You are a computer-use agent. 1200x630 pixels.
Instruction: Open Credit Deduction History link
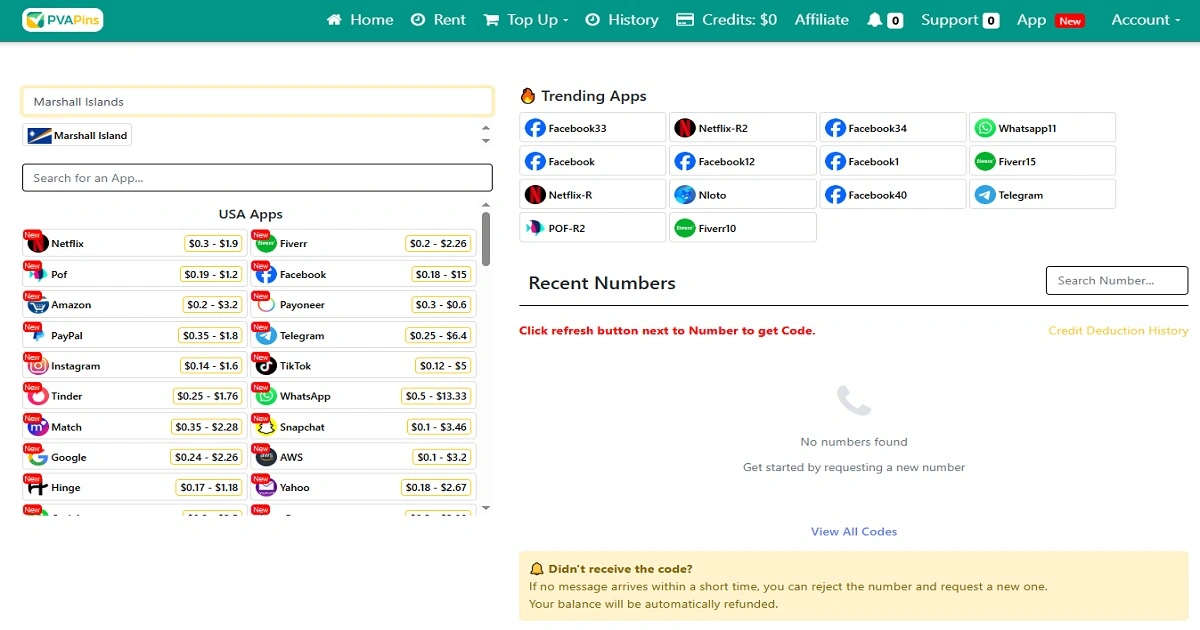point(1118,331)
